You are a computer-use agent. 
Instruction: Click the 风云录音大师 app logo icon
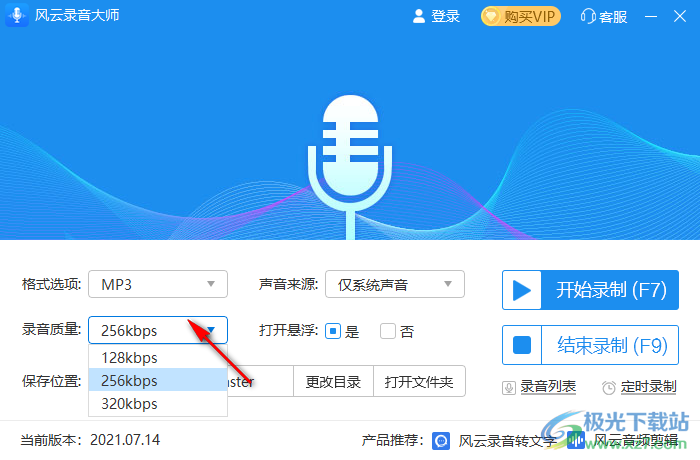[17, 15]
